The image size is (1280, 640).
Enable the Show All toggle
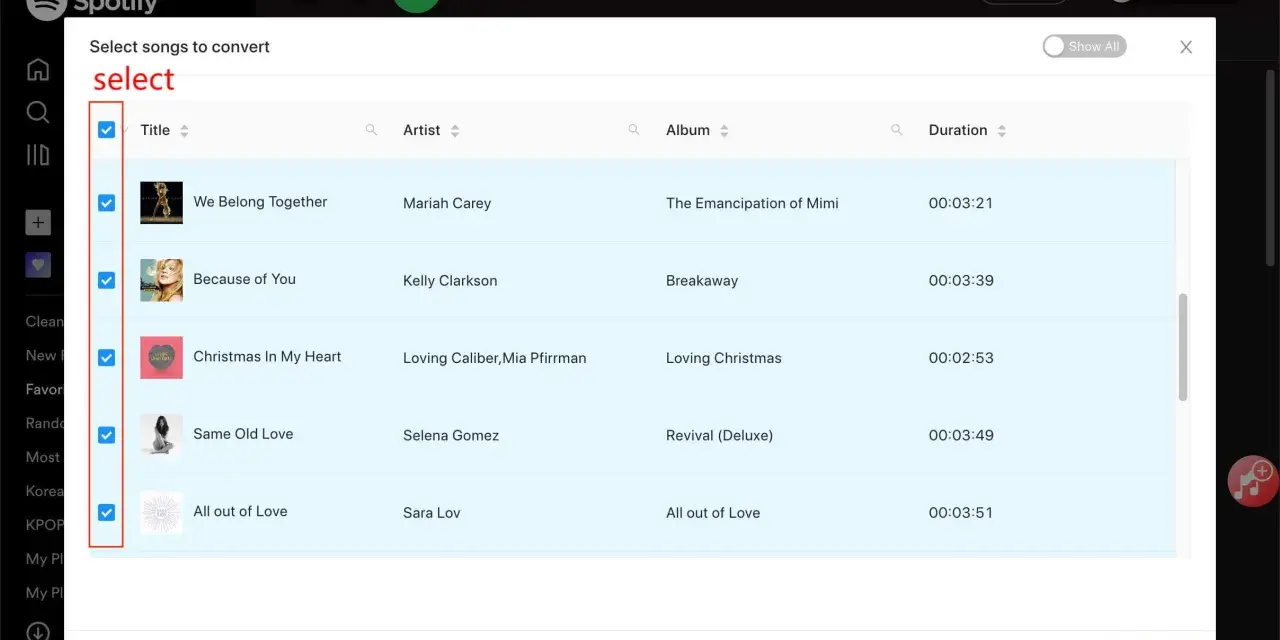click(1084, 46)
